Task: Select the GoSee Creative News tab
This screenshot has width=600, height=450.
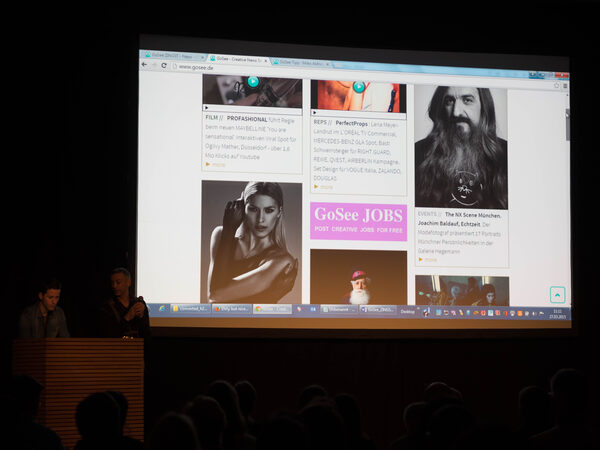Action: (x=238, y=59)
